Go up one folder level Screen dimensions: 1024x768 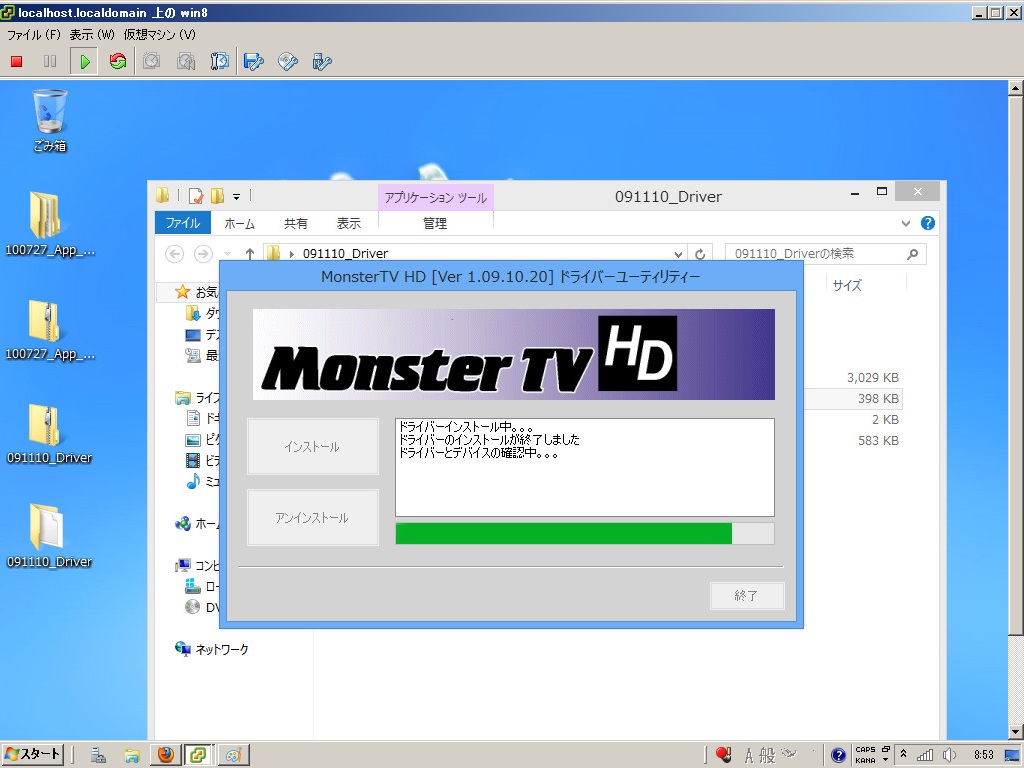point(249,253)
